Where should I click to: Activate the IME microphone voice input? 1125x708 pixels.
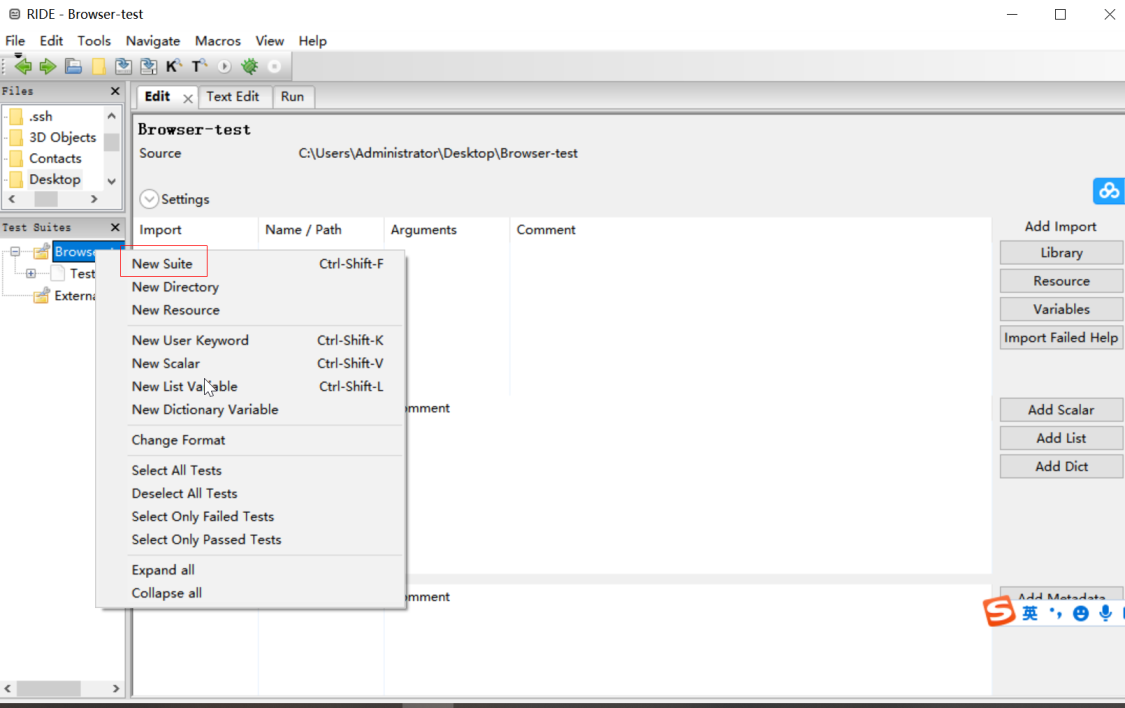[1106, 613]
